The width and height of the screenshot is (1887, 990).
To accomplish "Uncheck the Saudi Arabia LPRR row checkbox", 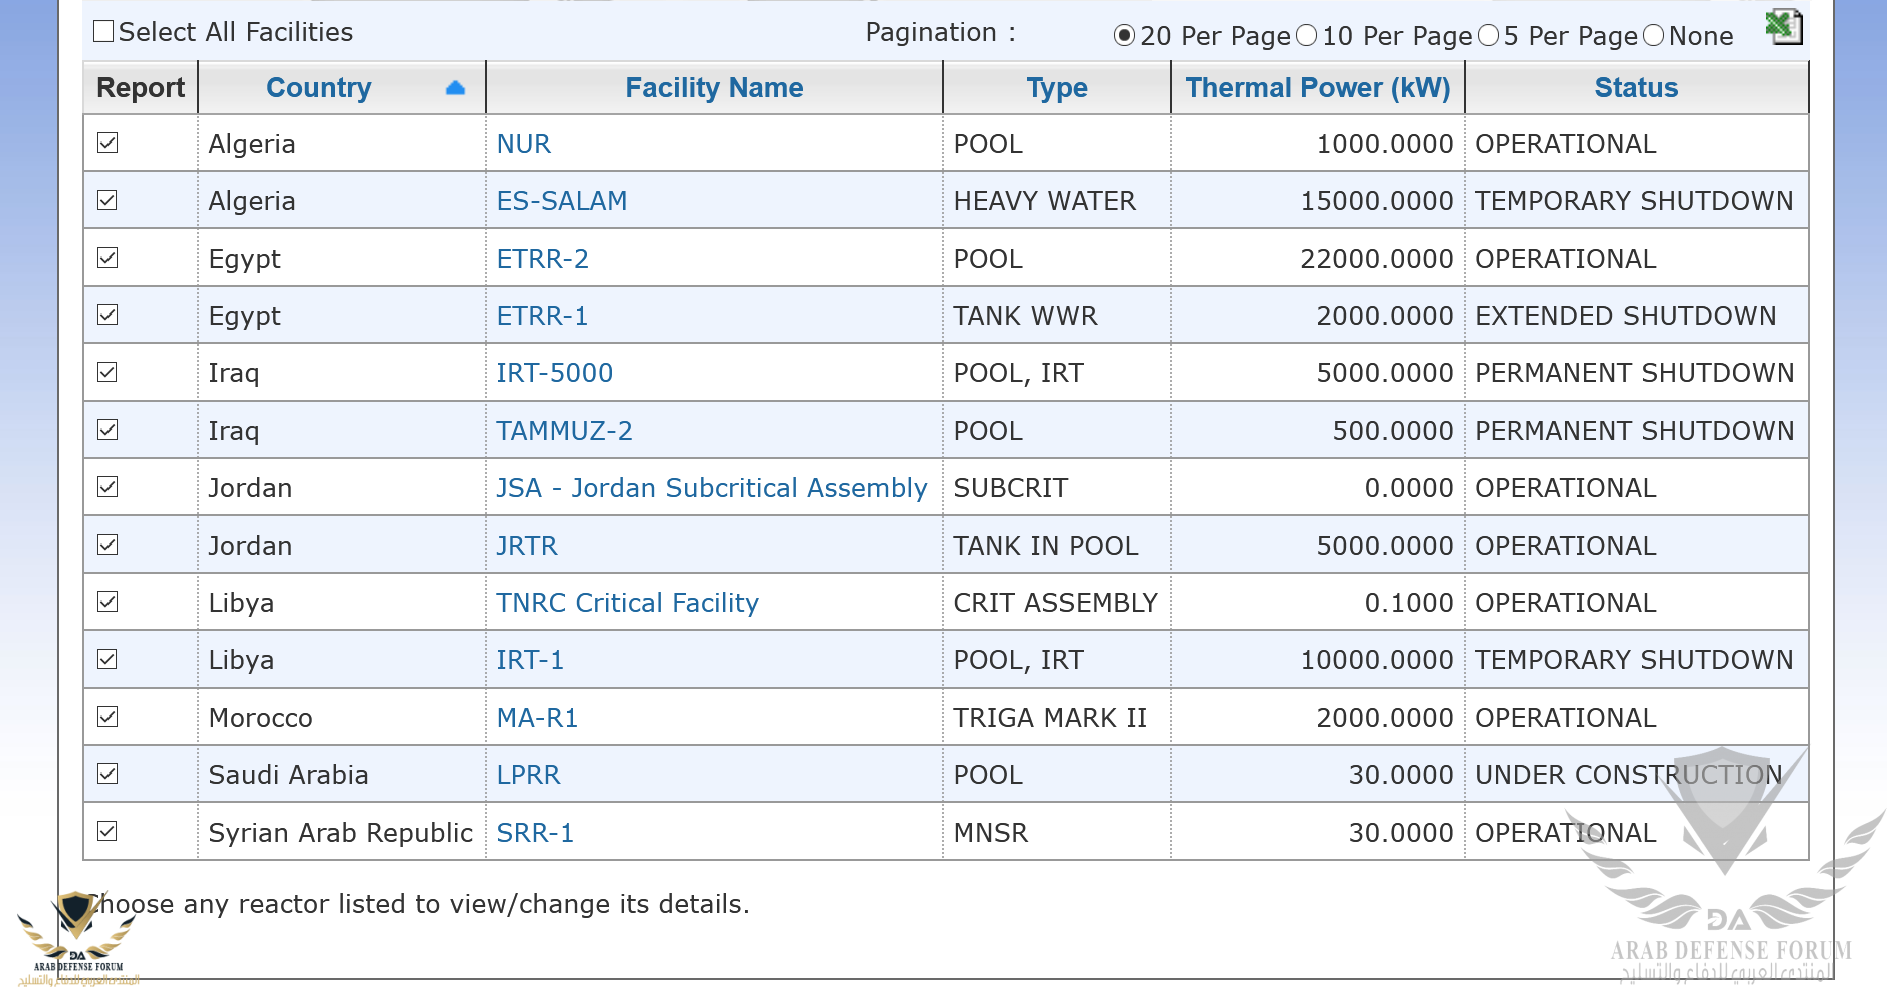I will (108, 774).
